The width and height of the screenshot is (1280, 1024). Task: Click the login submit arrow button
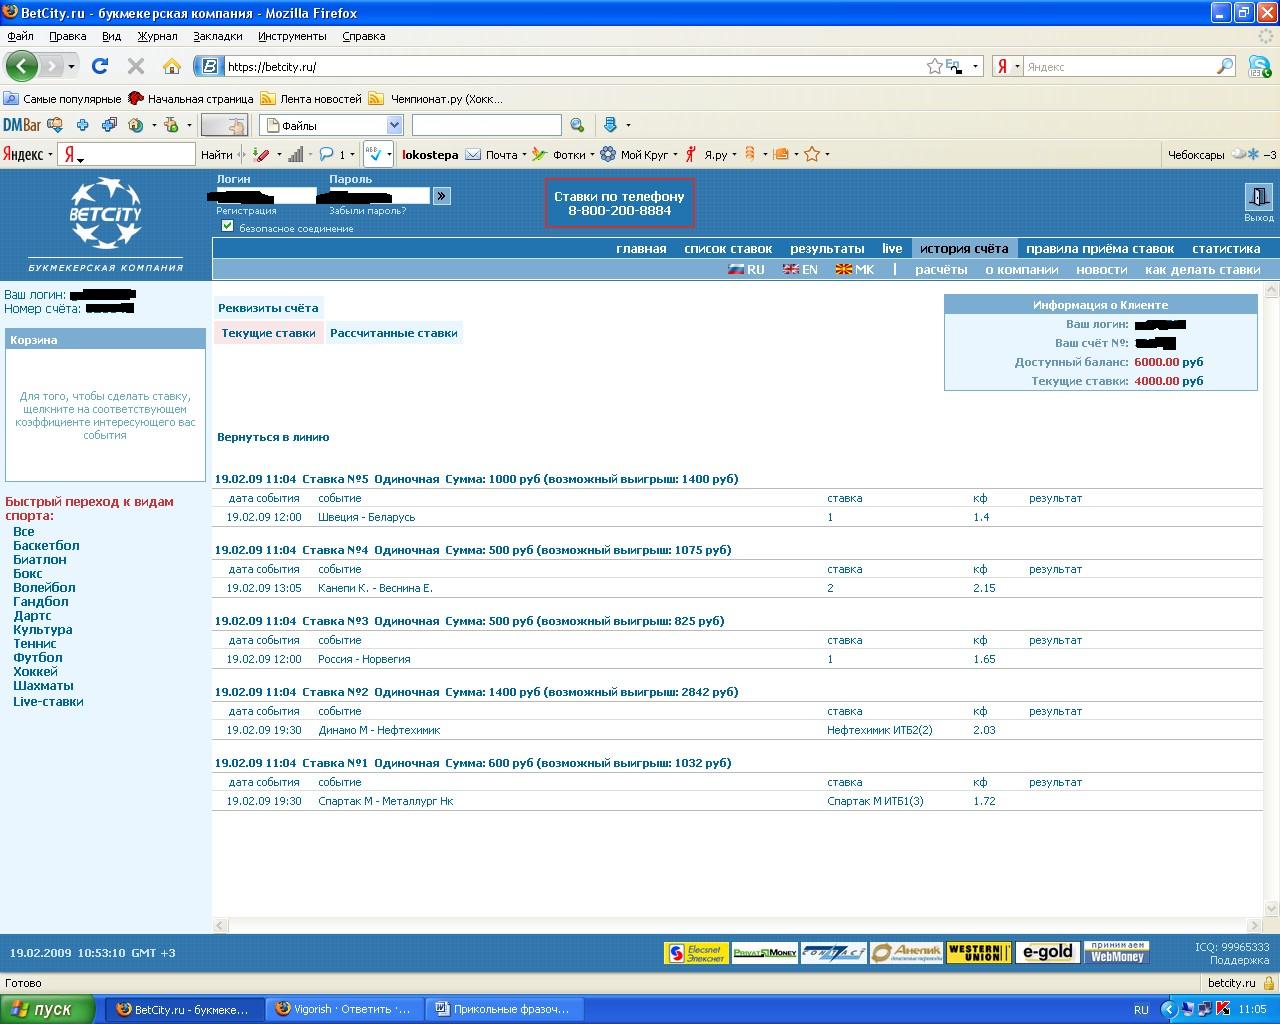pyautogui.click(x=441, y=196)
